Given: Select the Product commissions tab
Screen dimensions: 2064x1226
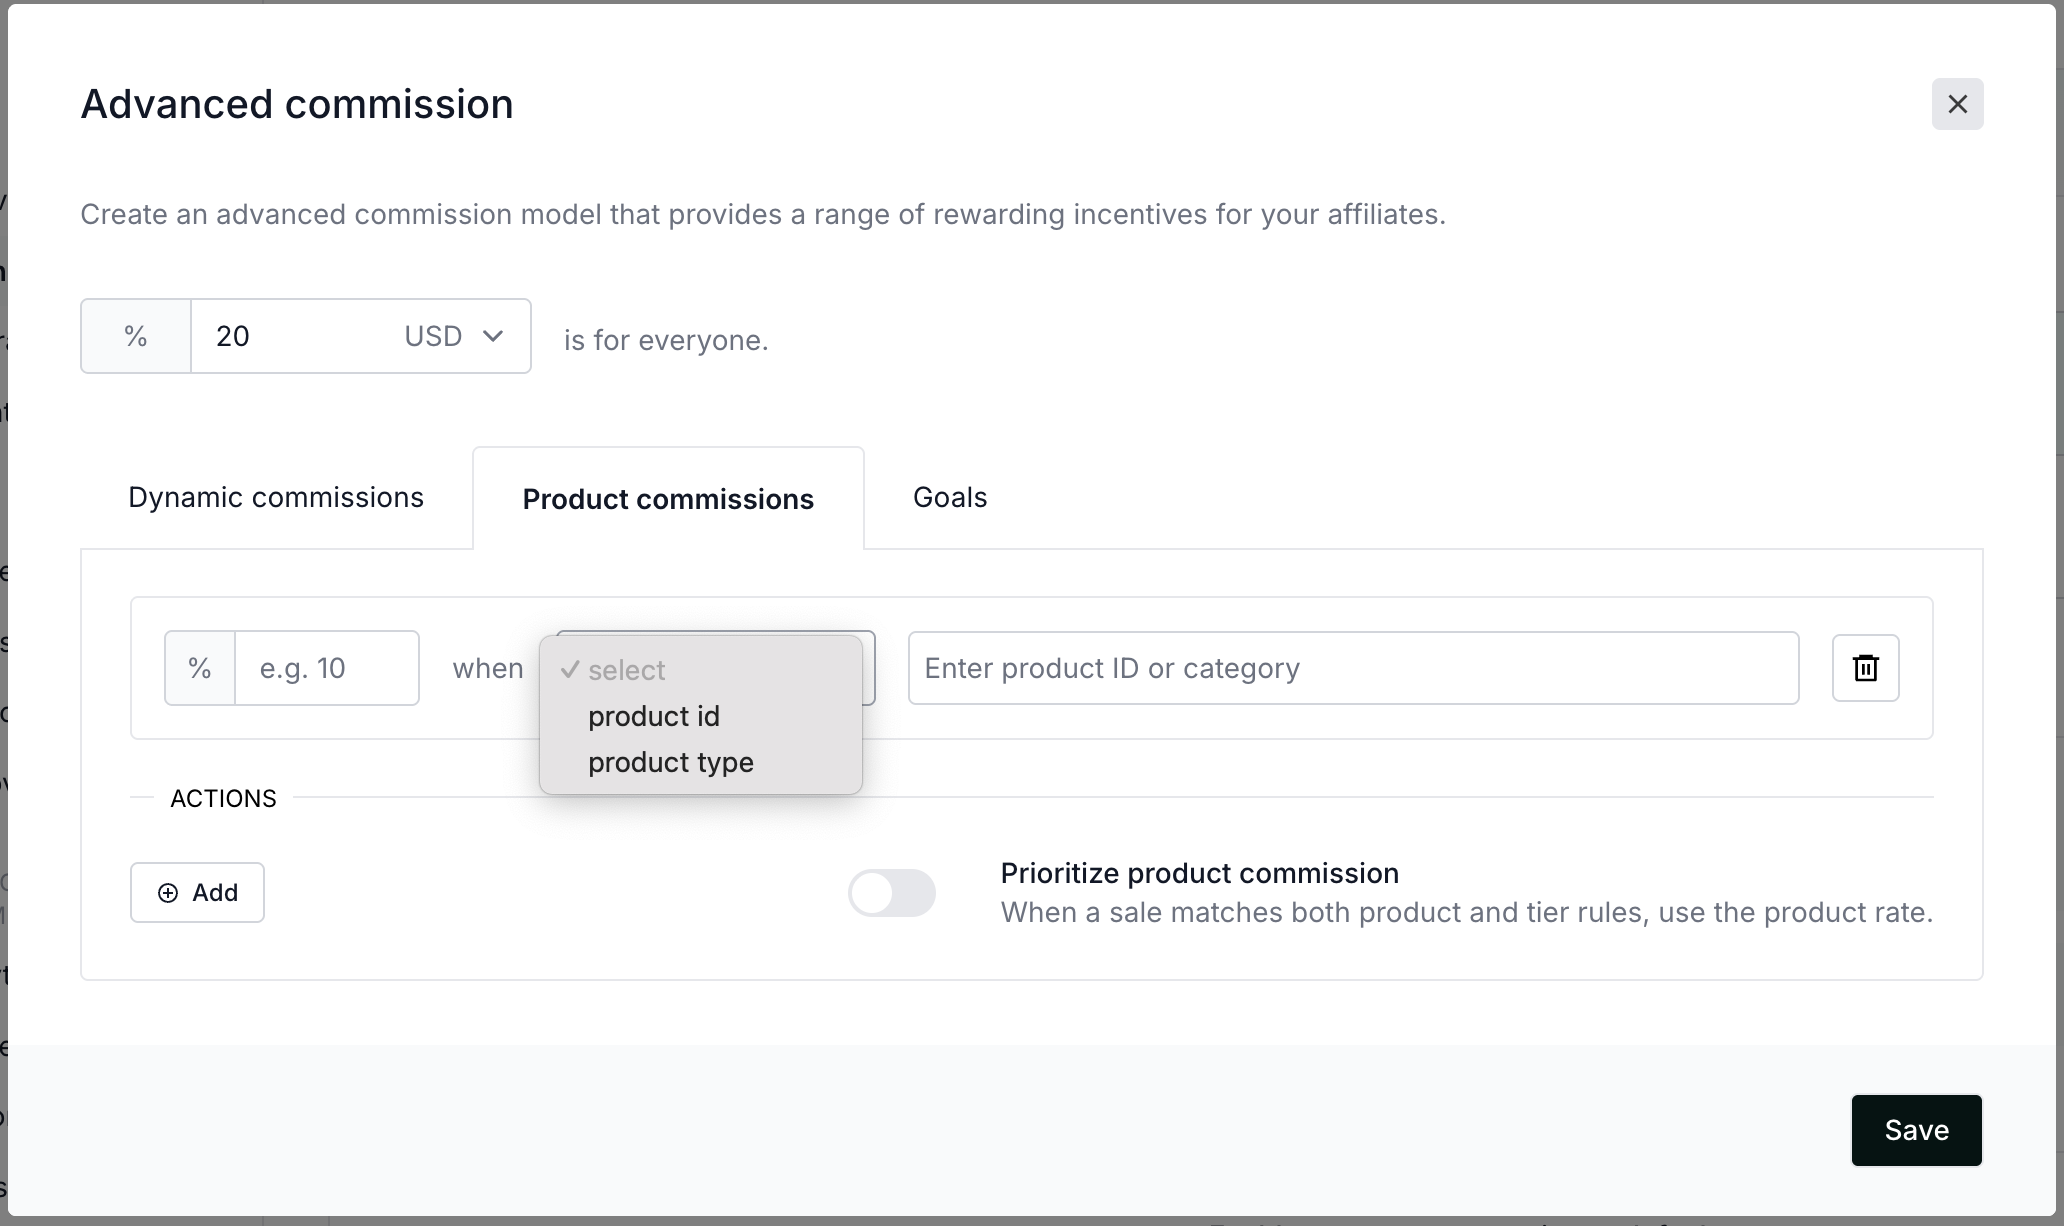Looking at the screenshot, I should (668, 499).
